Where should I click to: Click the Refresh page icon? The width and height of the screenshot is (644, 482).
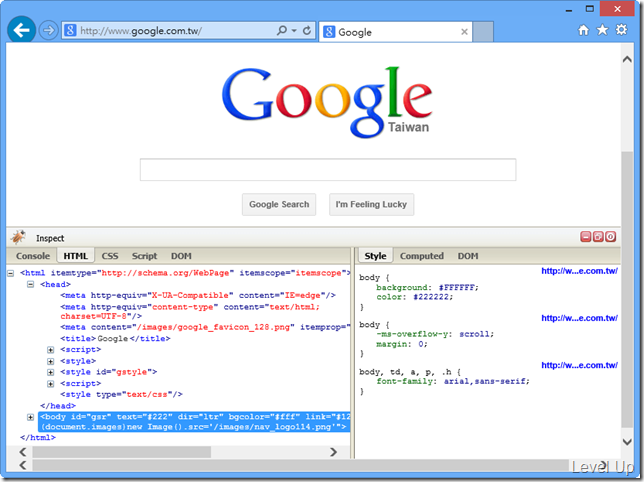pos(307,30)
